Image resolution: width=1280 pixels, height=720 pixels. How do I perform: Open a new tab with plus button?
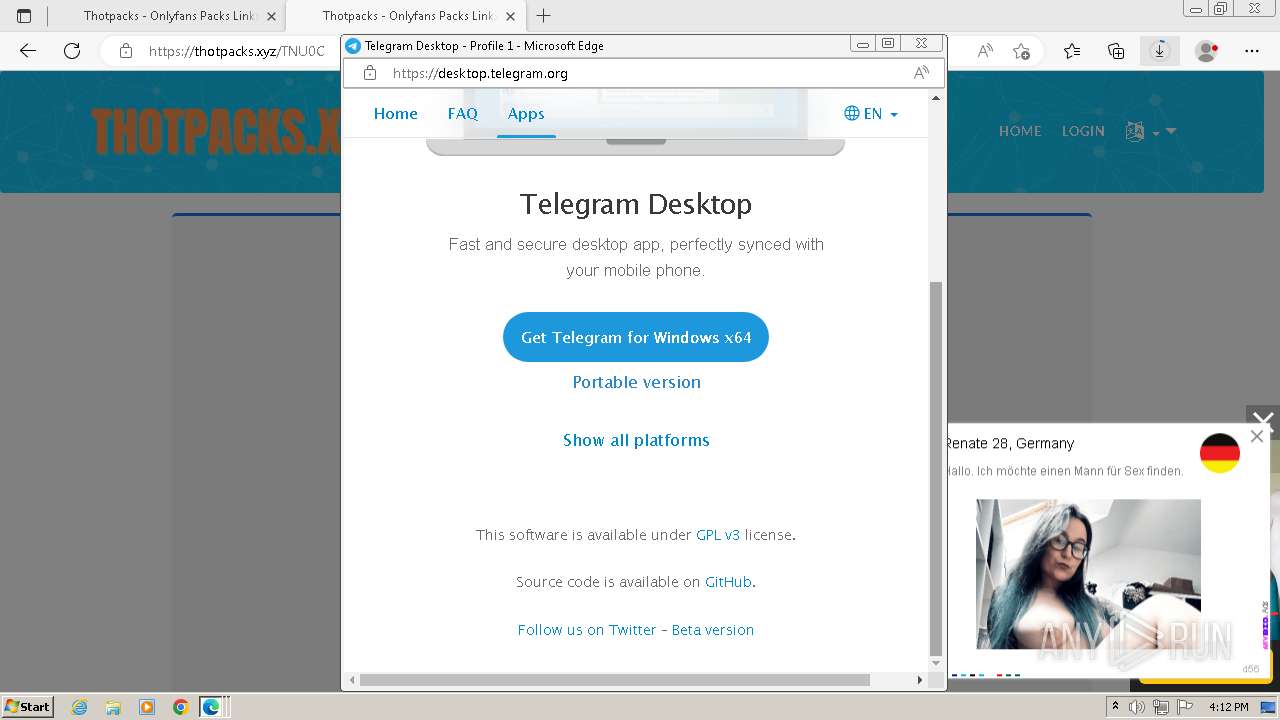pos(544,16)
